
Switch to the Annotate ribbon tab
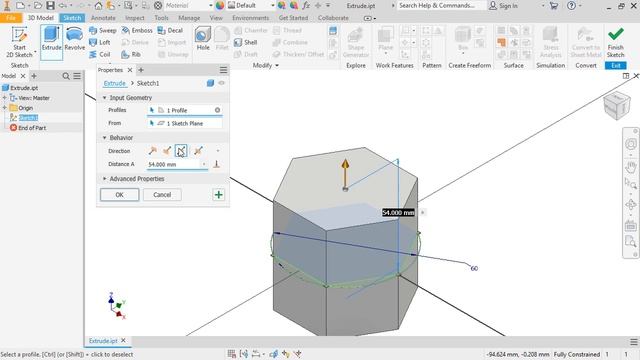pos(103,18)
